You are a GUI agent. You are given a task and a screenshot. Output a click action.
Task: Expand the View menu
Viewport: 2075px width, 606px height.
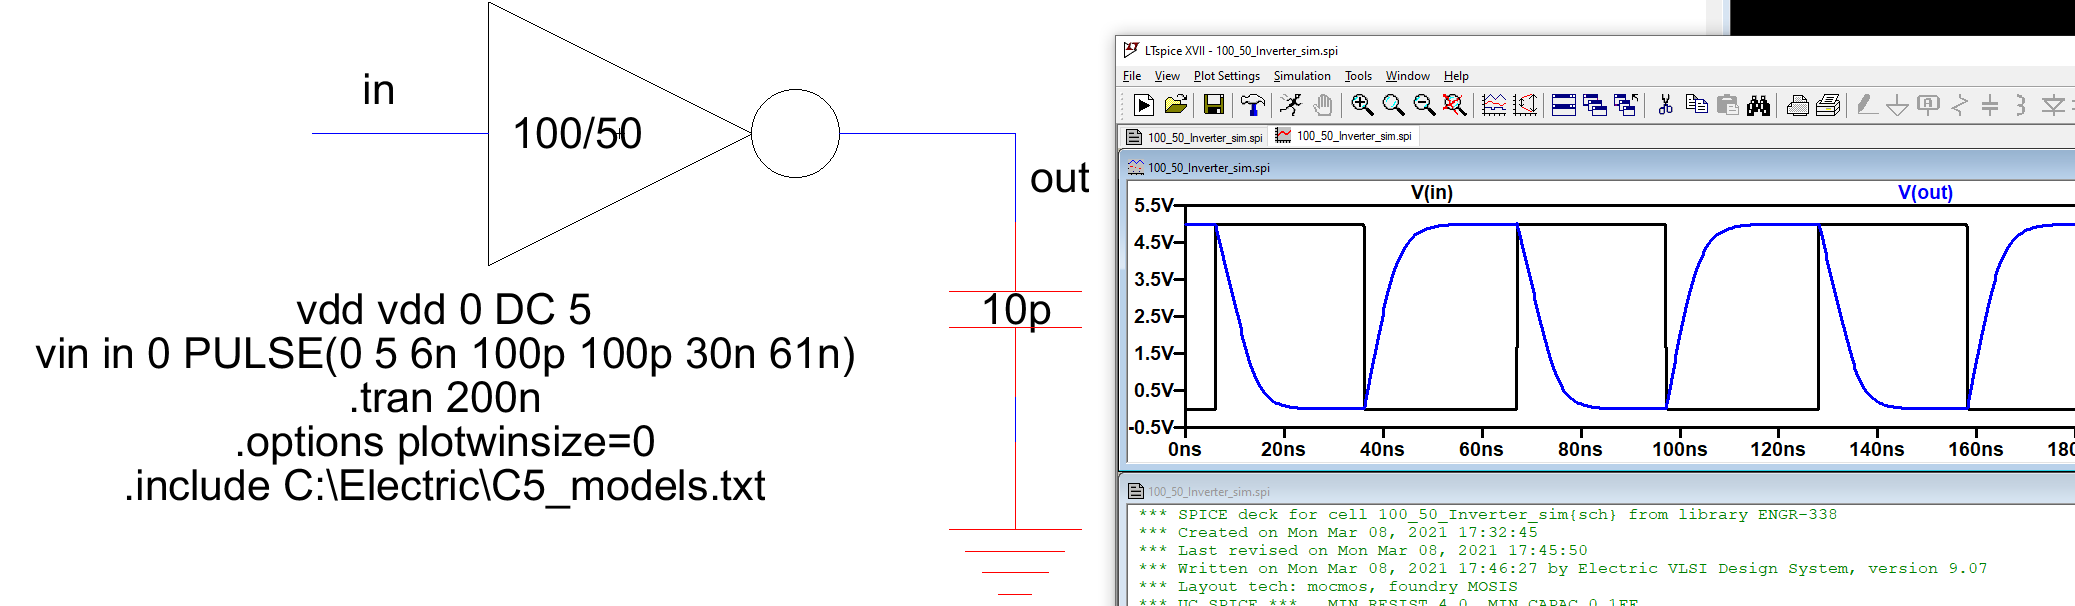(x=1167, y=76)
